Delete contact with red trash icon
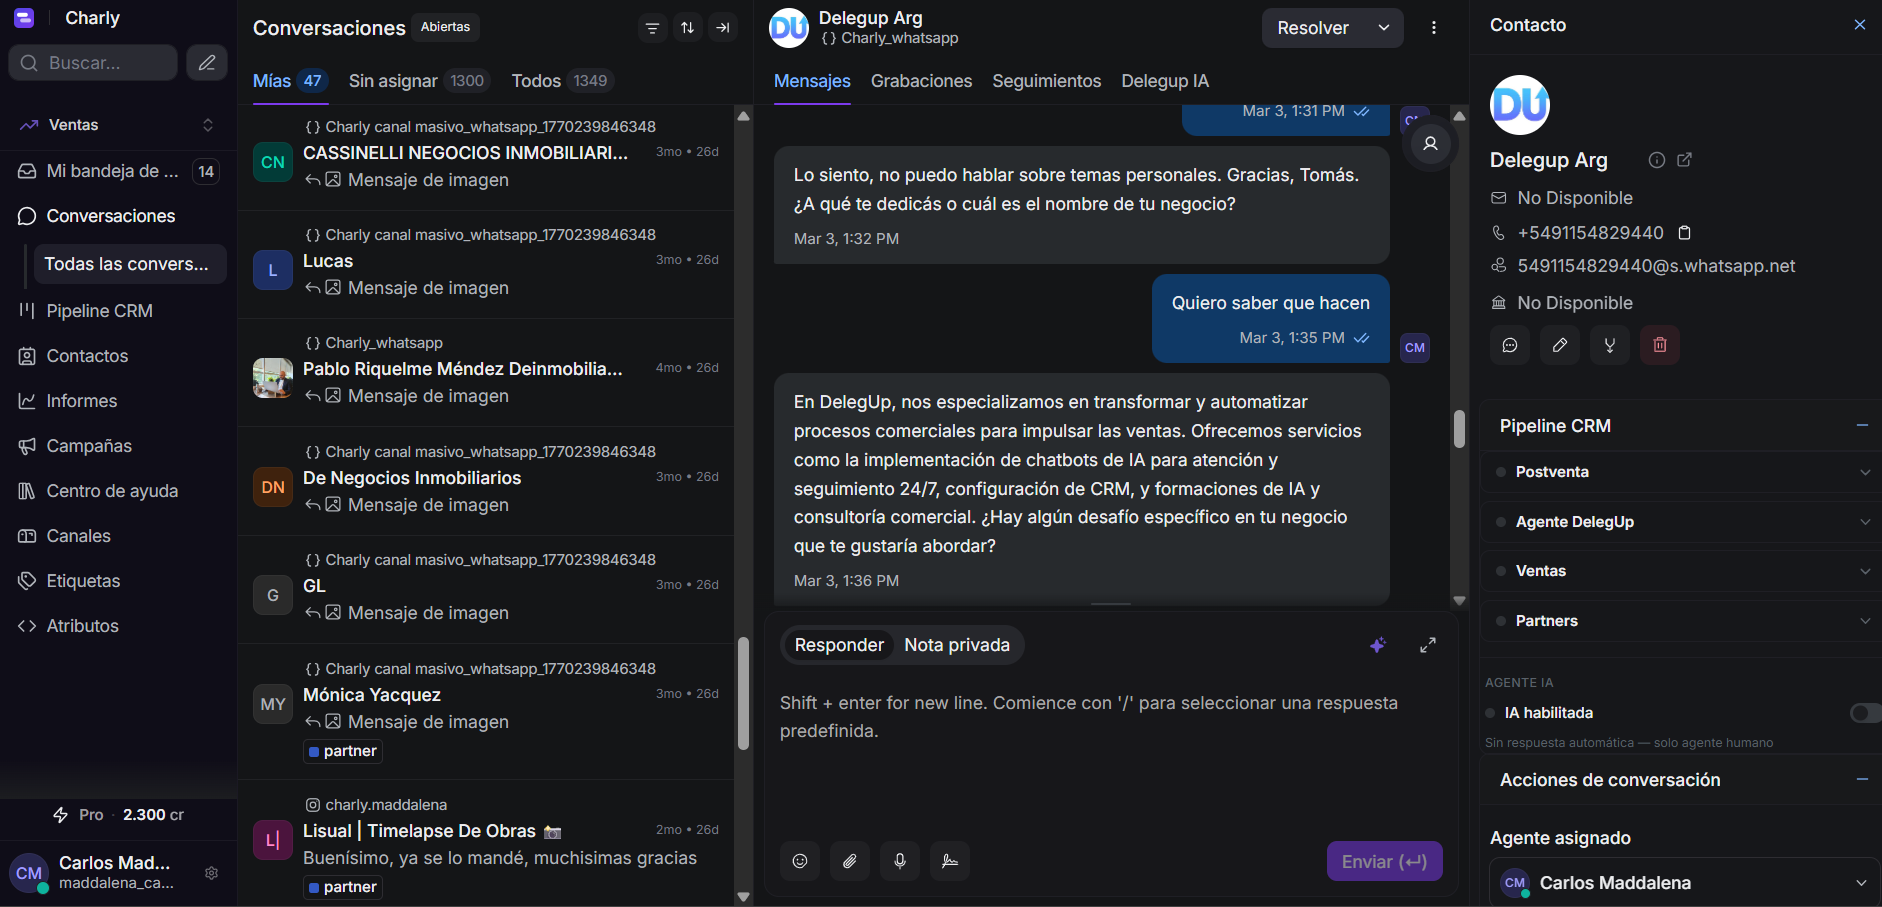Screen dimensions: 1882x907 coord(1660,345)
